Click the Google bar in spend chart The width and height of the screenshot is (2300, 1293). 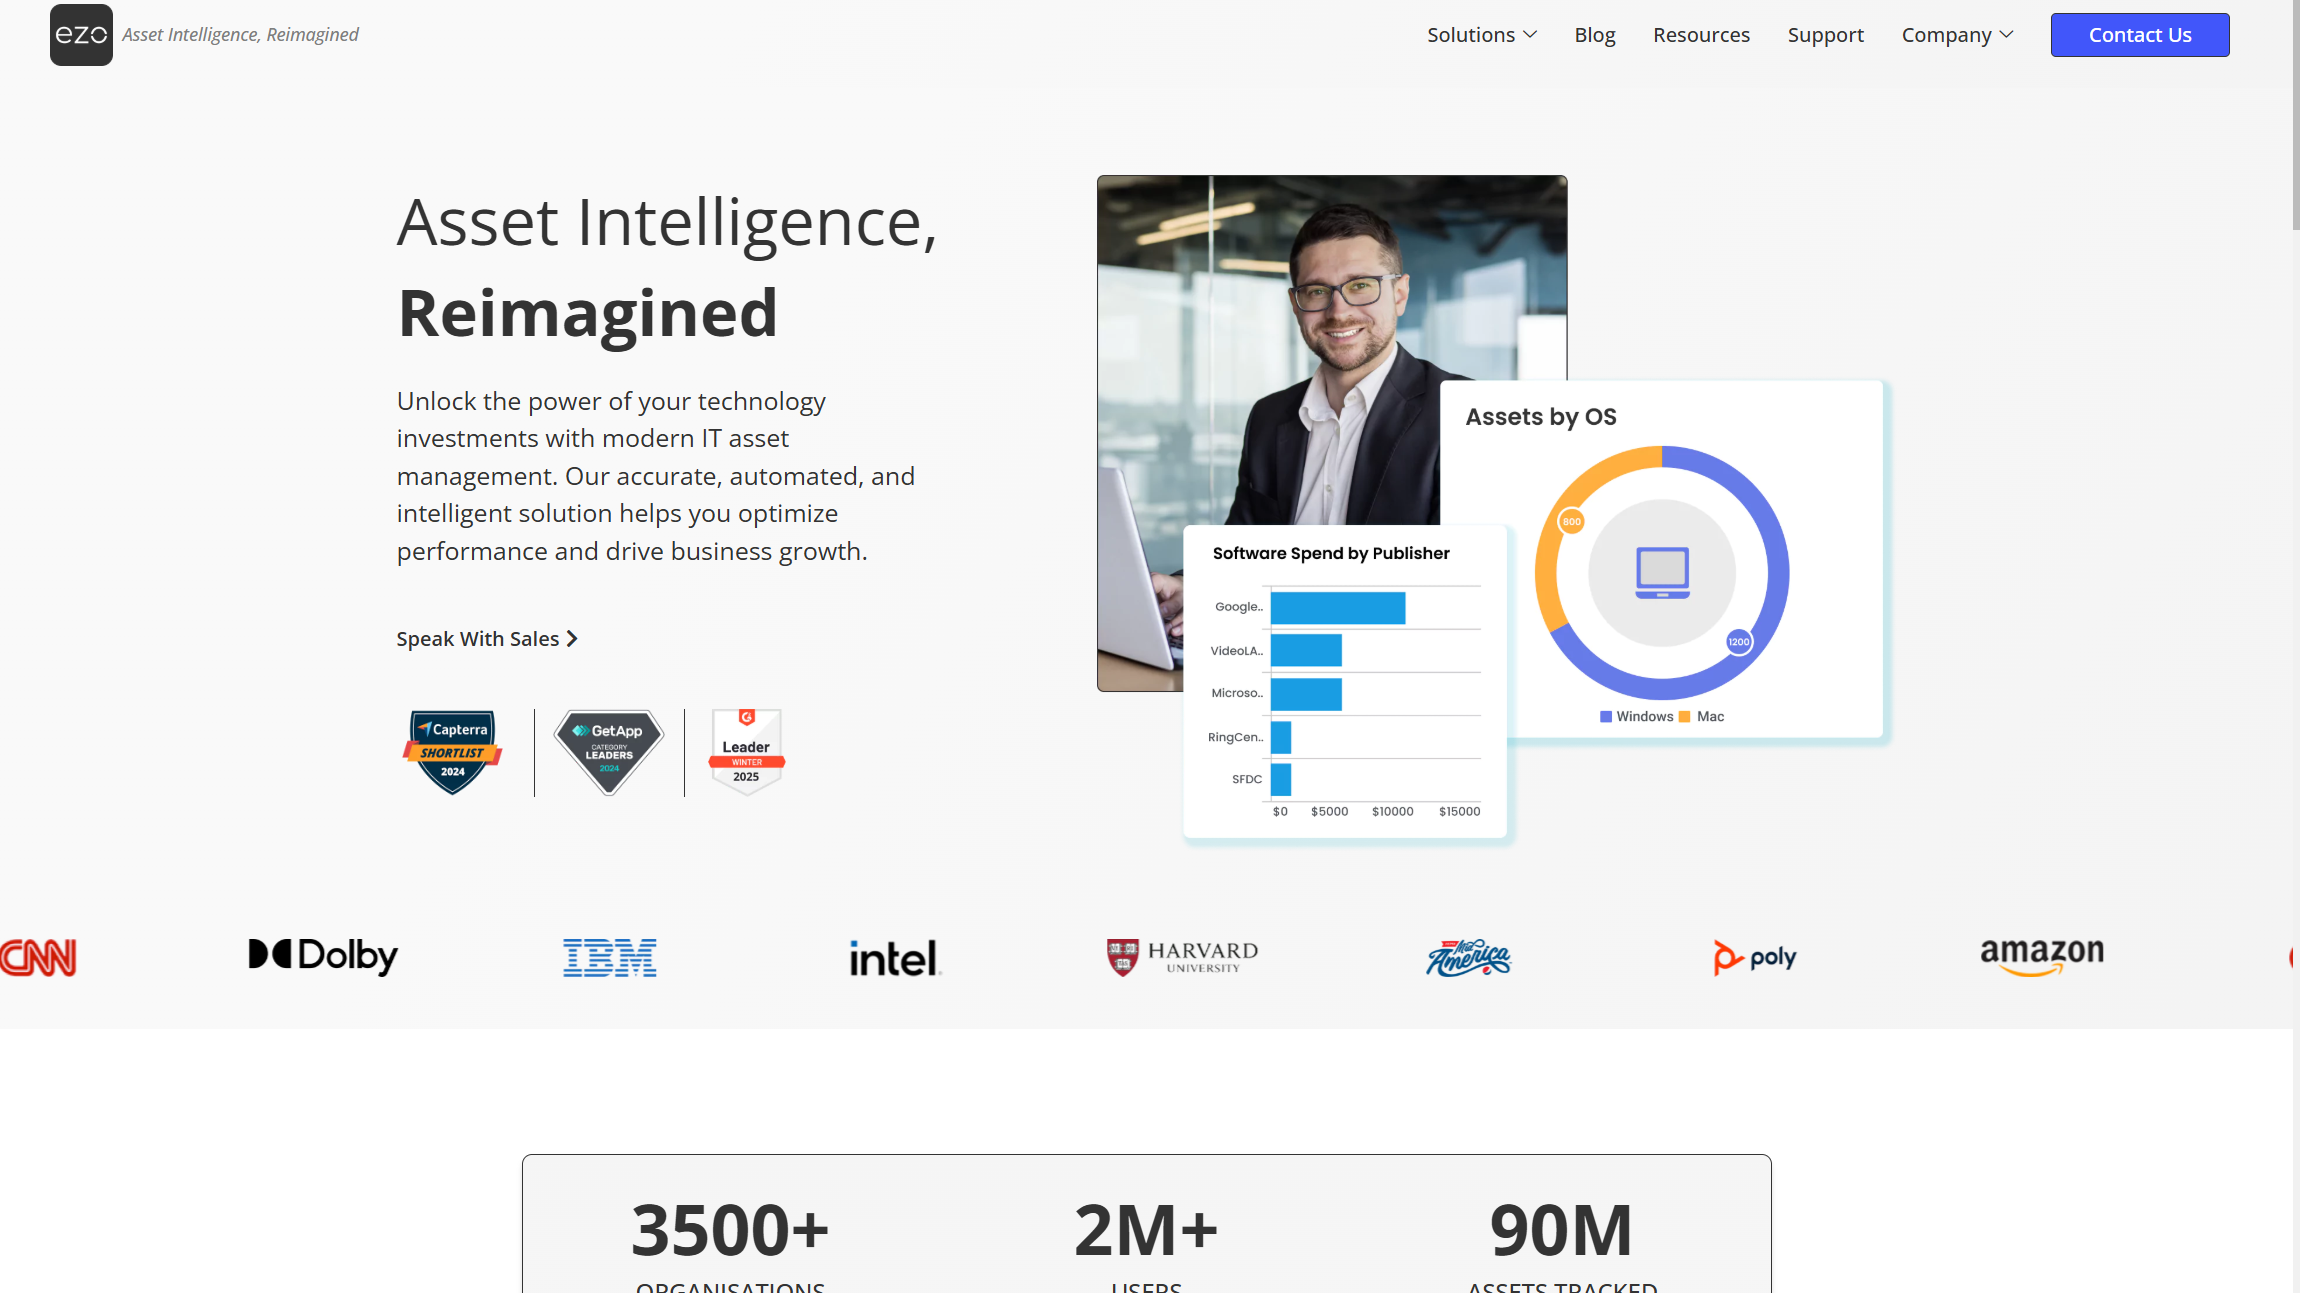pyautogui.click(x=1337, y=608)
